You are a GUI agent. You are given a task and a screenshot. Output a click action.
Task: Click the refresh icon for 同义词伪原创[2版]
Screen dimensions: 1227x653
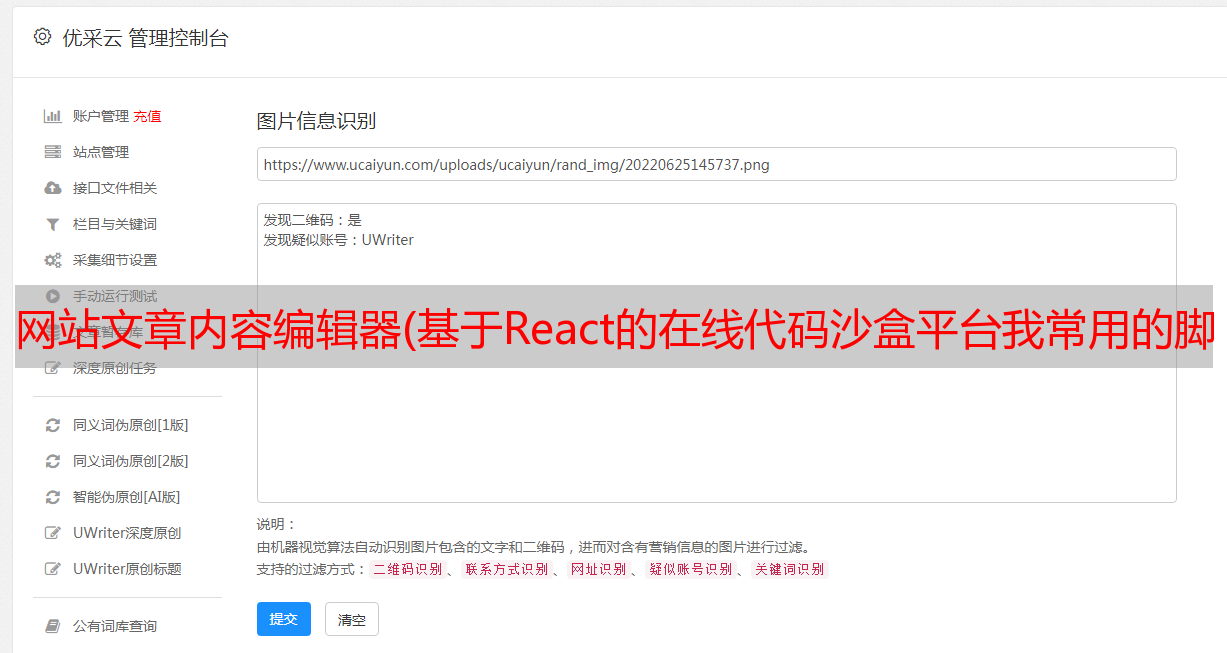(x=53, y=461)
